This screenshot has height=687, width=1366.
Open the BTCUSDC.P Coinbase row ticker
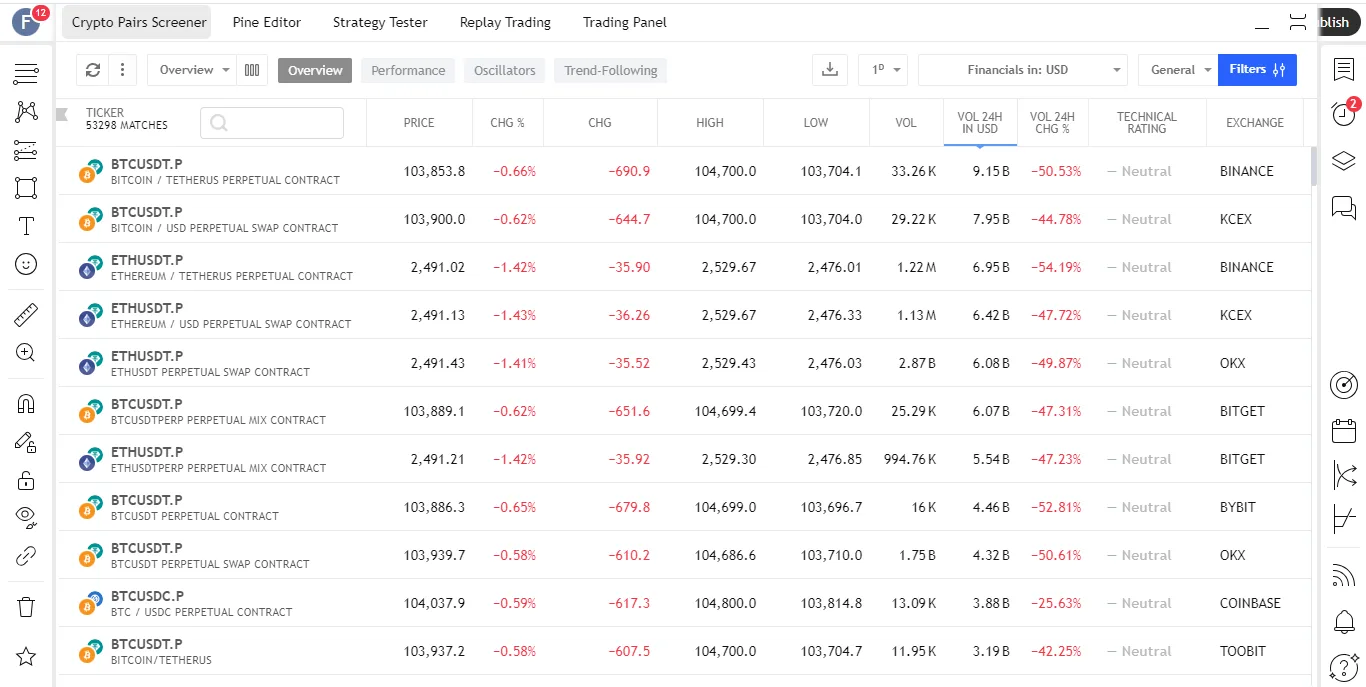coord(147,596)
